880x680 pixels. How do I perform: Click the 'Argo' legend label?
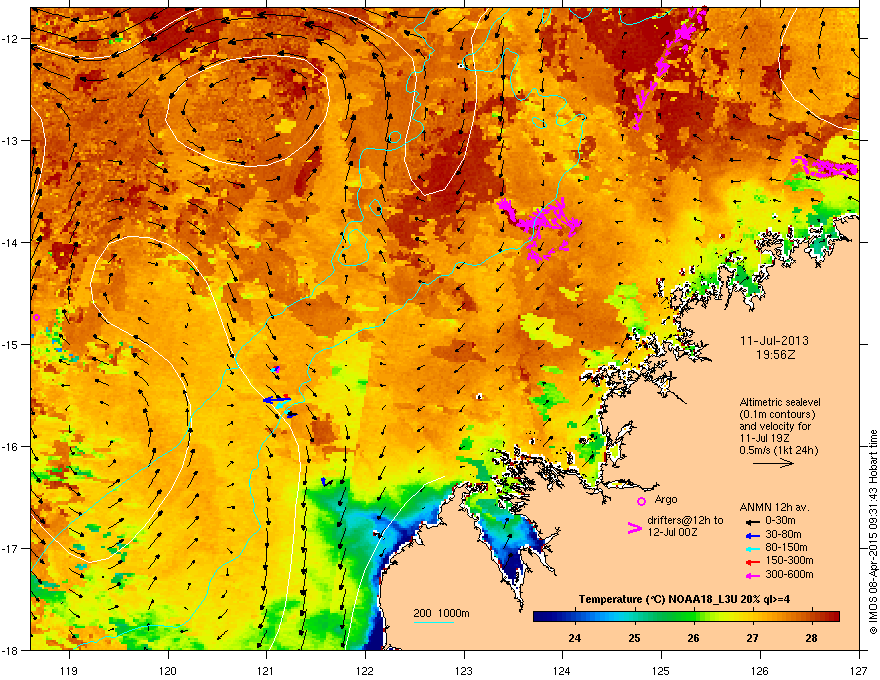tap(666, 499)
